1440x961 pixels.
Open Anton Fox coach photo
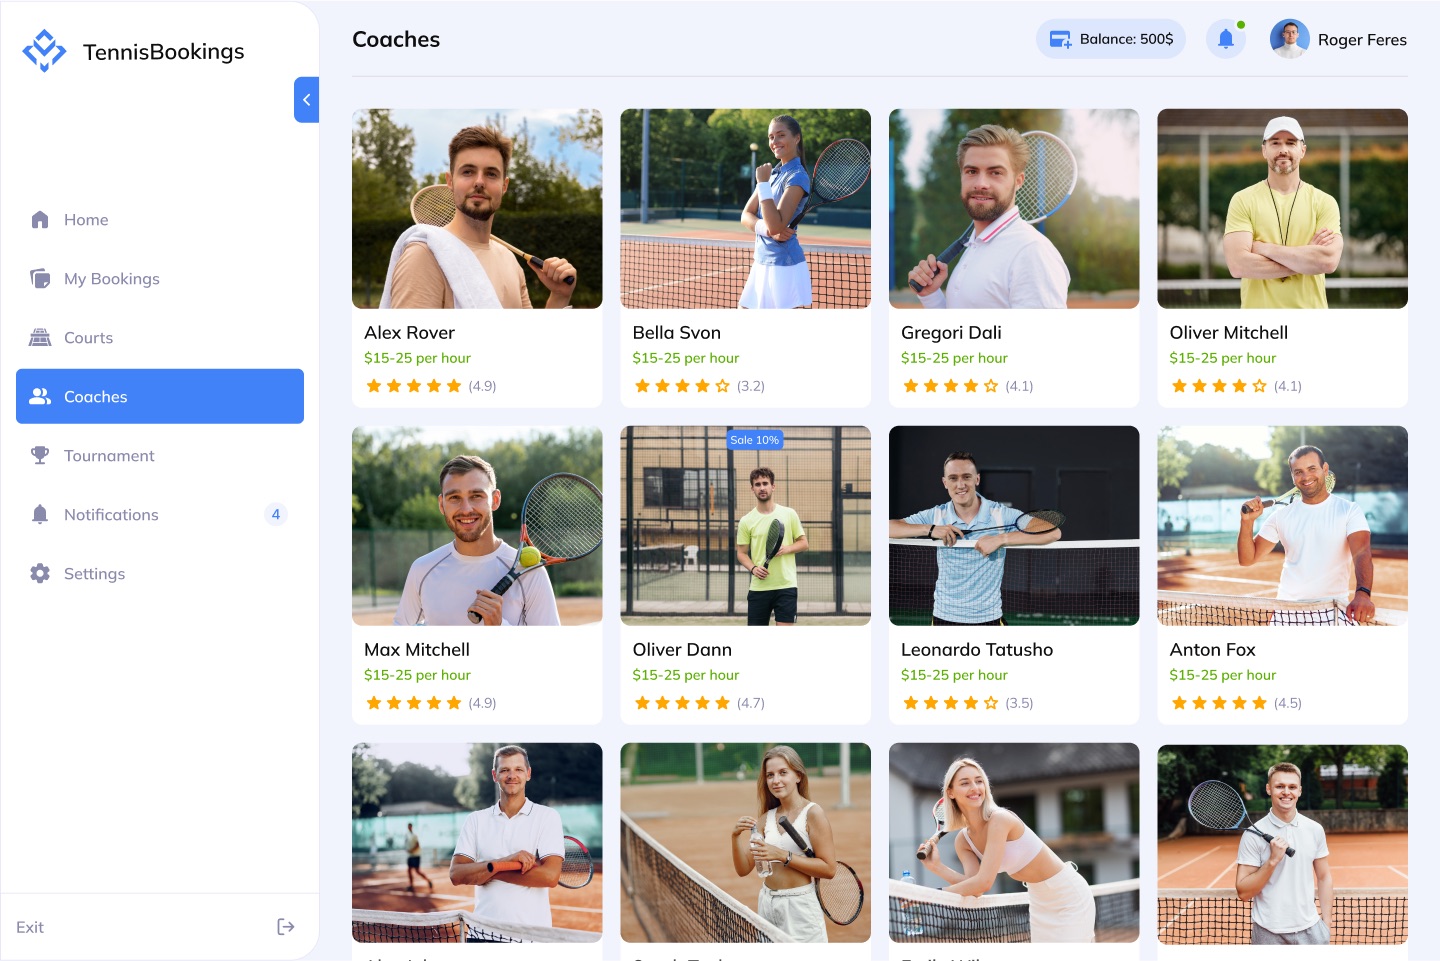[x=1282, y=526]
